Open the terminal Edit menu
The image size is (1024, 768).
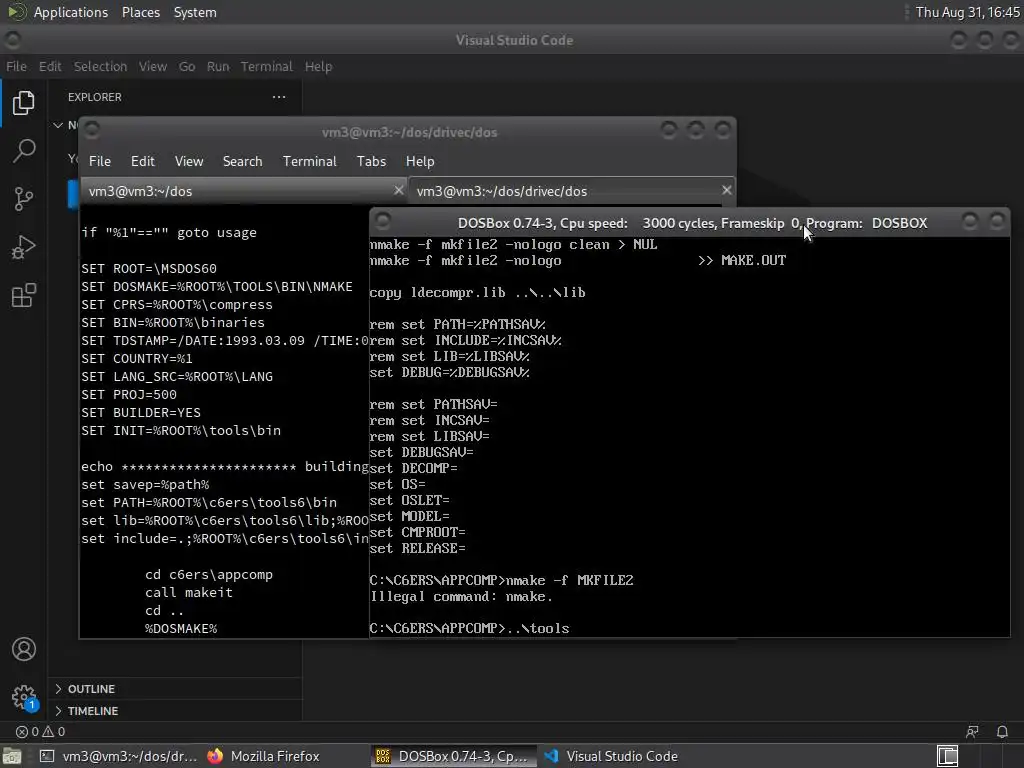tap(142, 161)
